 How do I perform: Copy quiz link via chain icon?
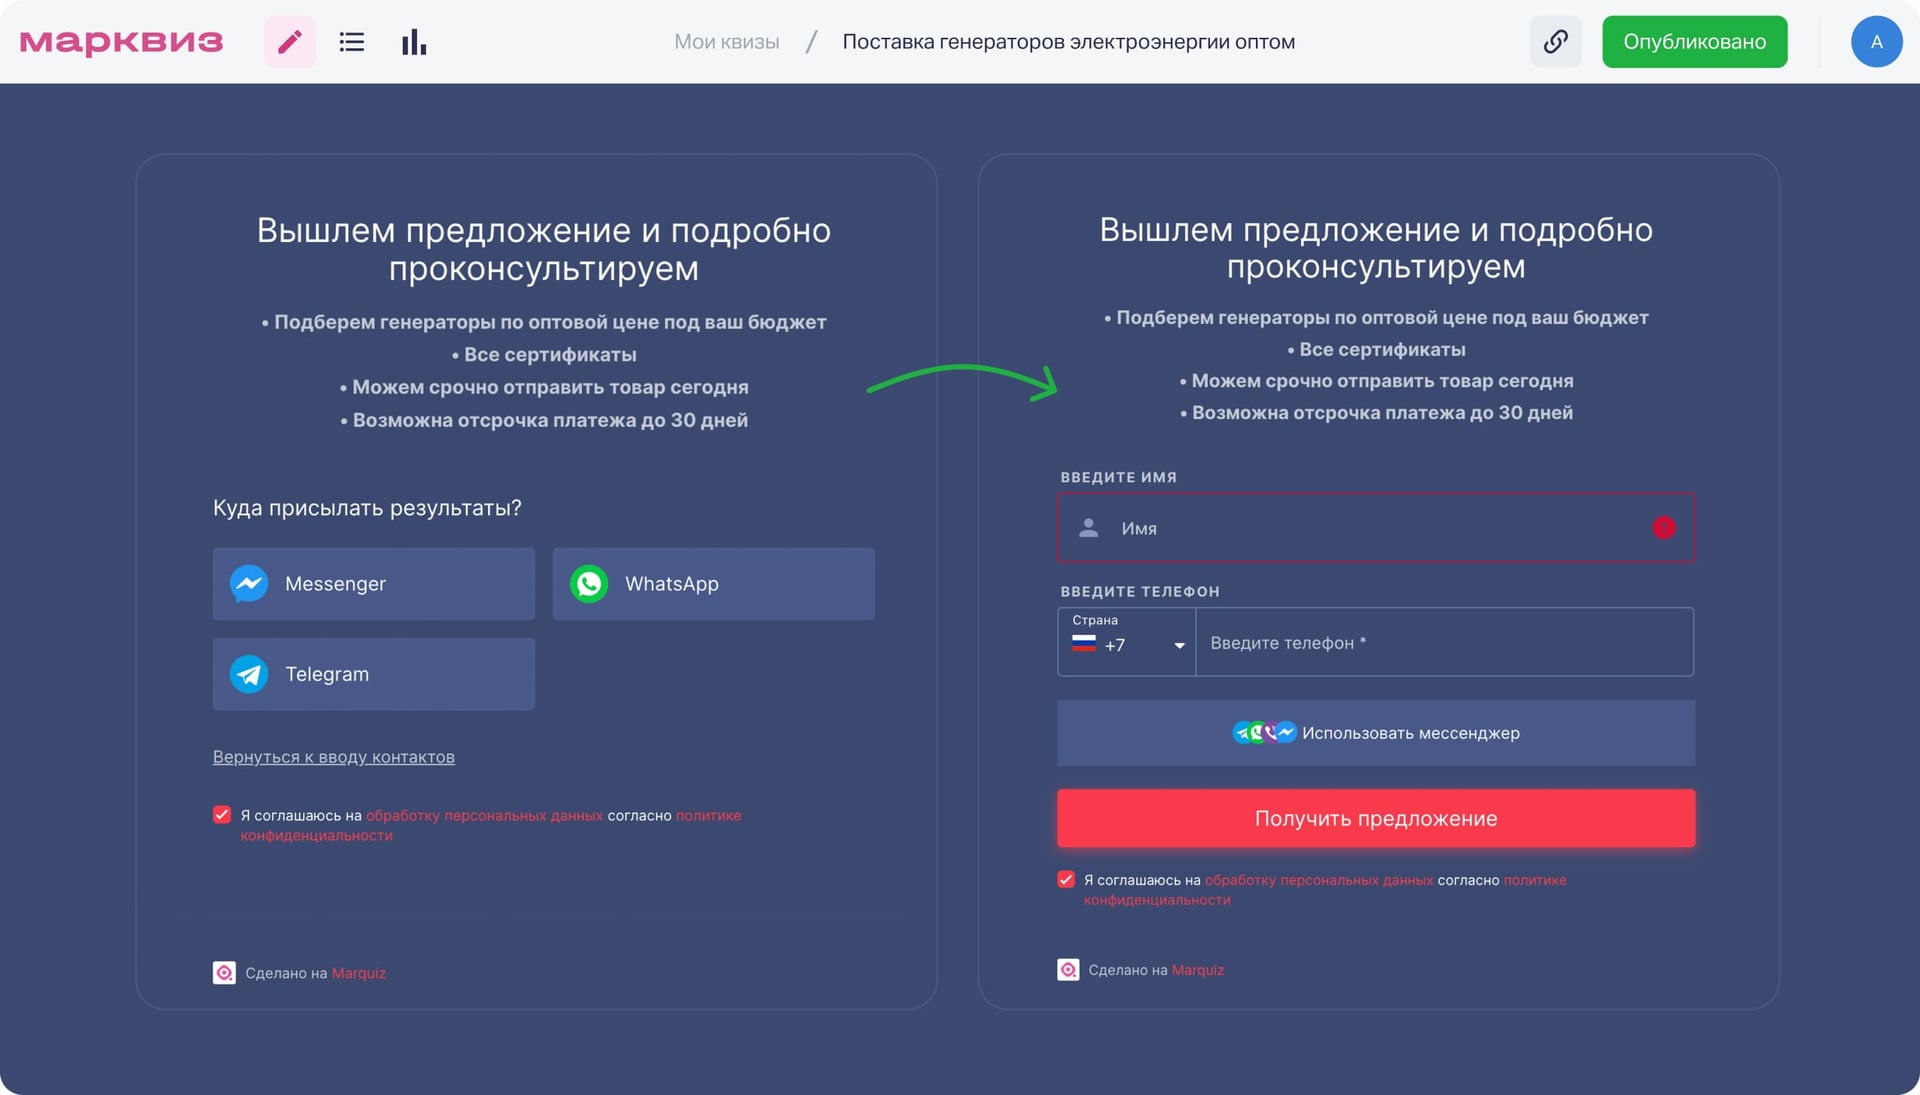(1555, 42)
